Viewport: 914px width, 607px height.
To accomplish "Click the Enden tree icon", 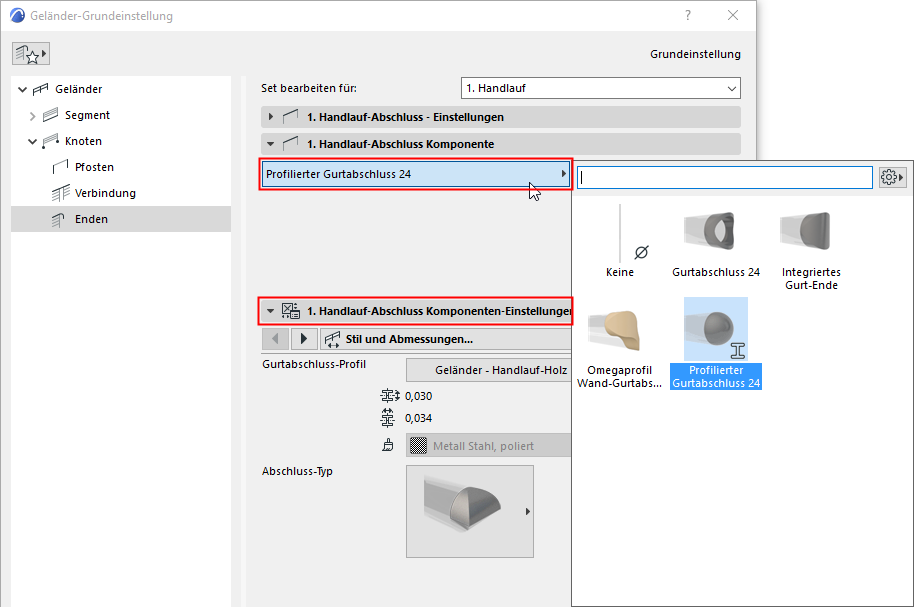I will pyautogui.click(x=58, y=219).
